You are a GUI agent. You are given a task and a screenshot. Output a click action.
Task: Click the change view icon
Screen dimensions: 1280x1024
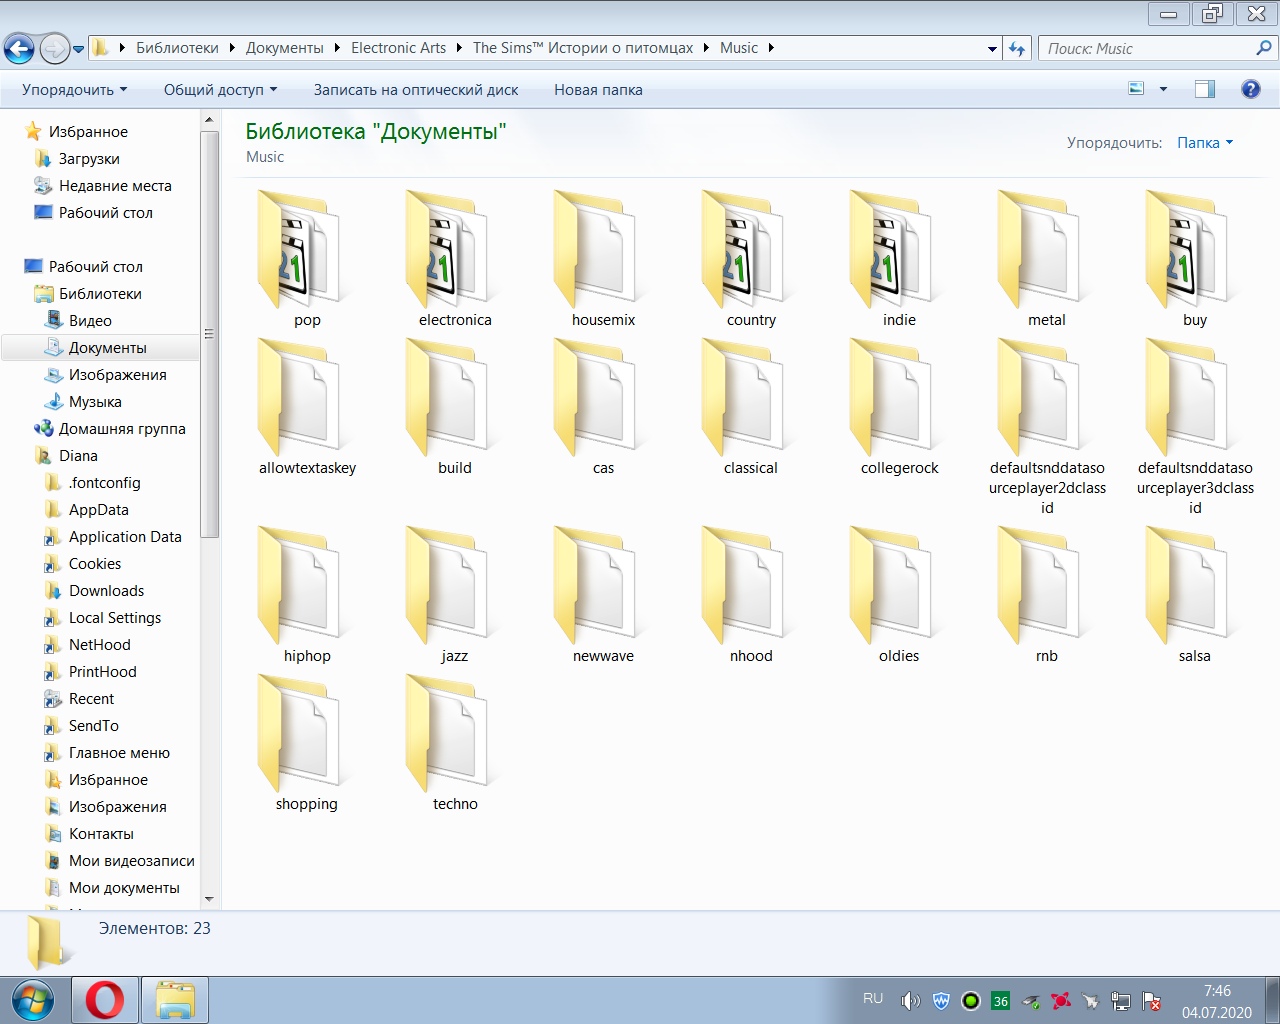pos(1136,89)
